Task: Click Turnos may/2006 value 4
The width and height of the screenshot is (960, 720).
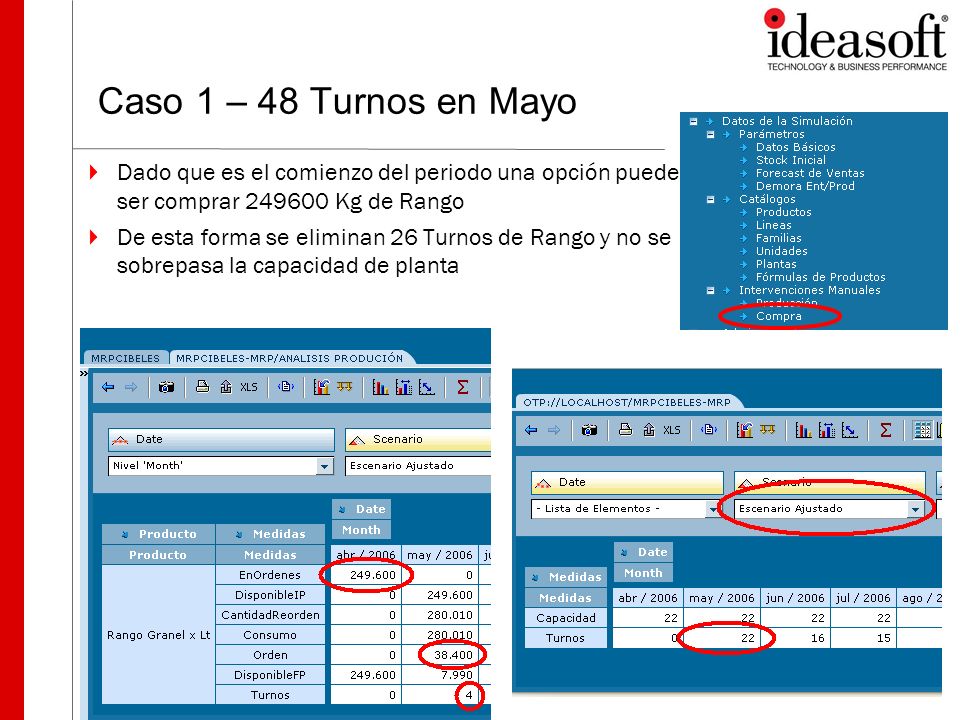Action: pos(440,695)
